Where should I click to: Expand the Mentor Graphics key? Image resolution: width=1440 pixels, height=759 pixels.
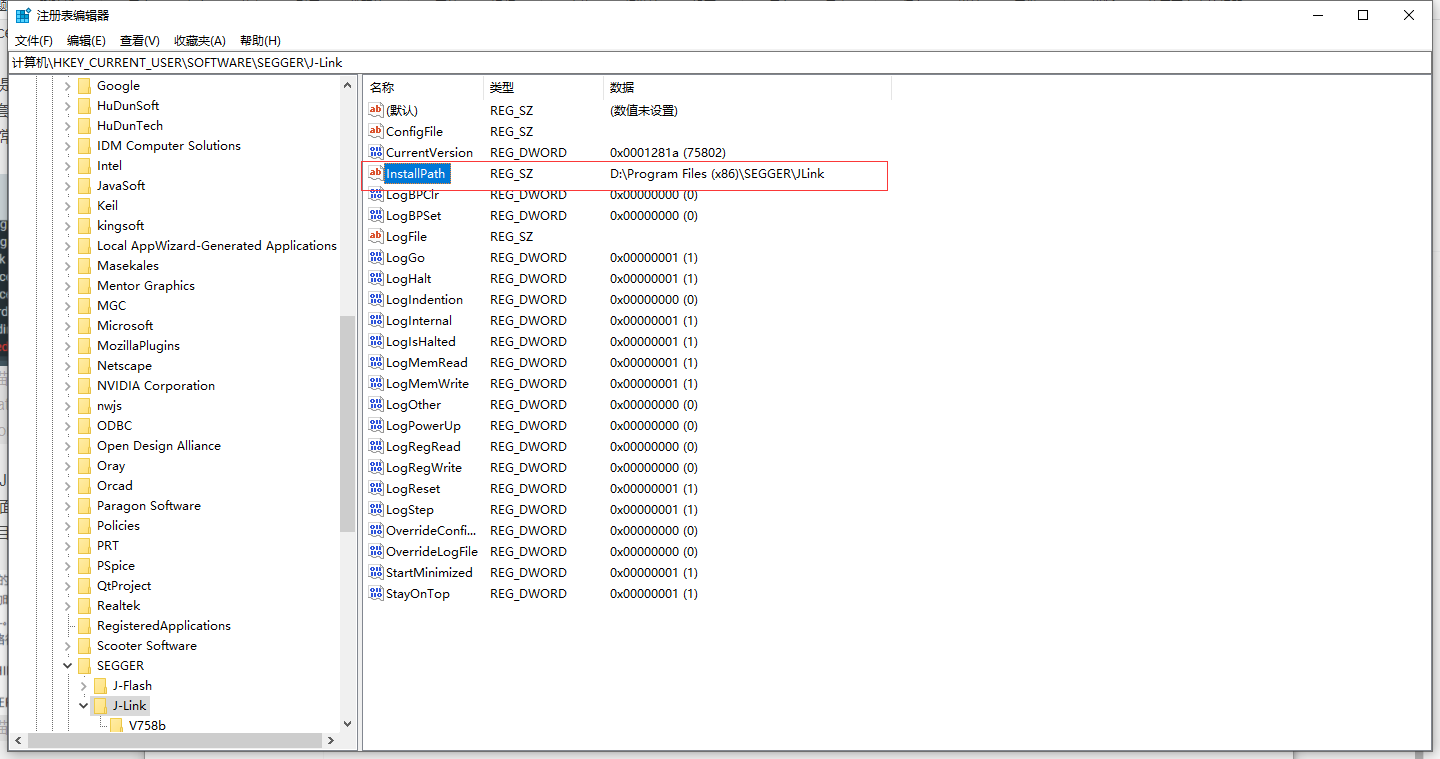pos(68,285)
